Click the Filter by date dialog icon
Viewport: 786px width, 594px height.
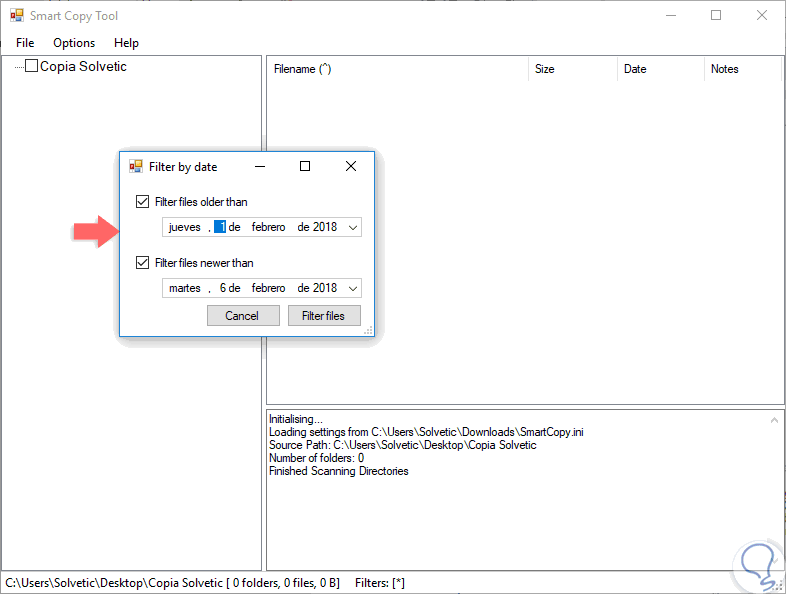tap(135, 166)
